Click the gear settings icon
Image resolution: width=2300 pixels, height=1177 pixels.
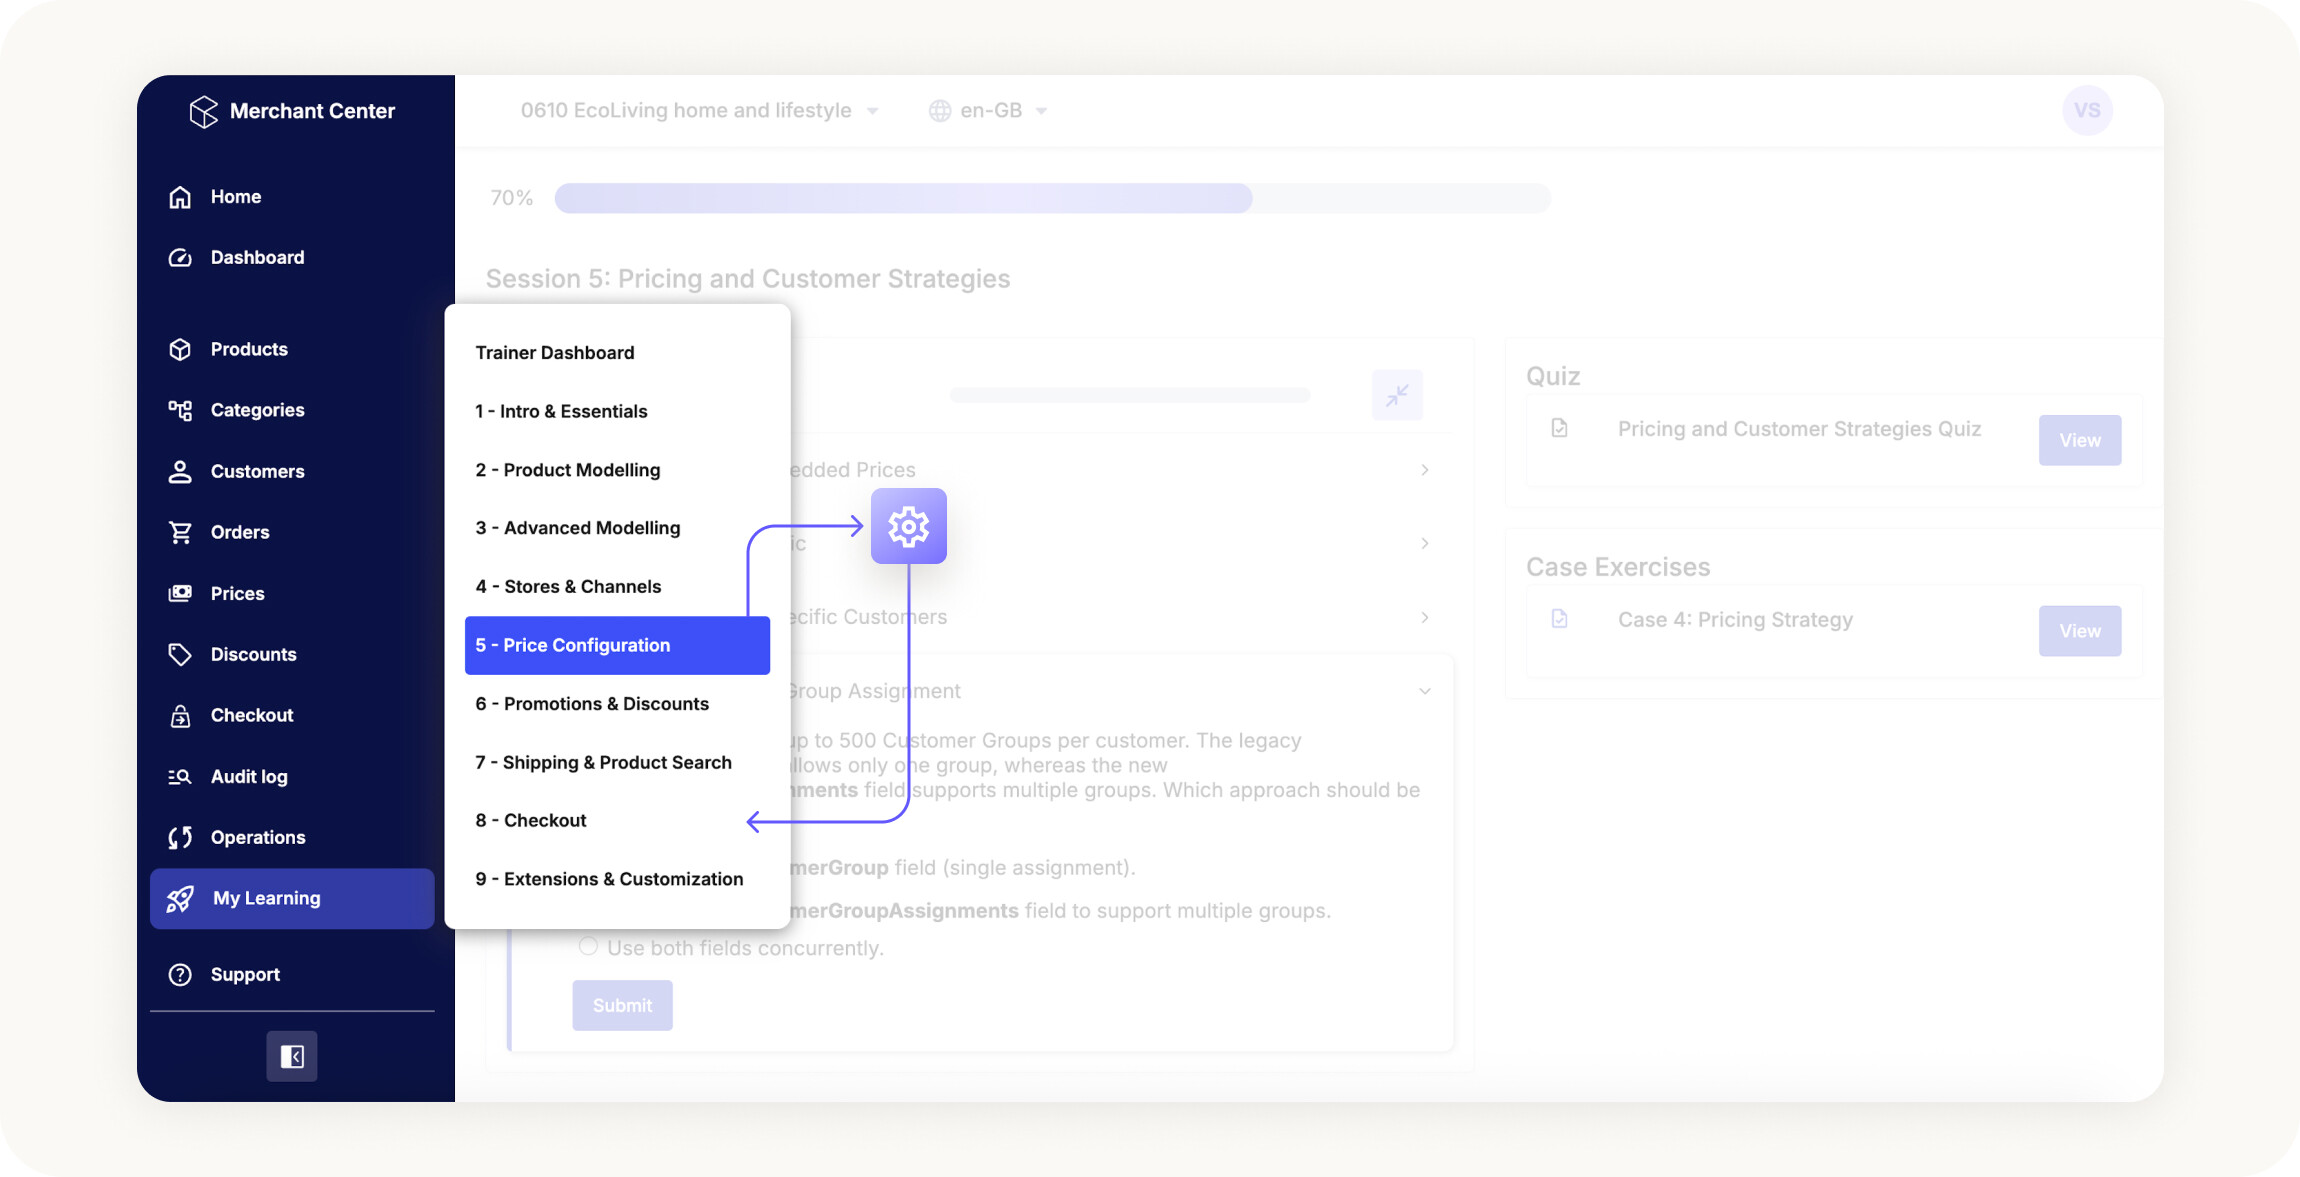(908, 526)
